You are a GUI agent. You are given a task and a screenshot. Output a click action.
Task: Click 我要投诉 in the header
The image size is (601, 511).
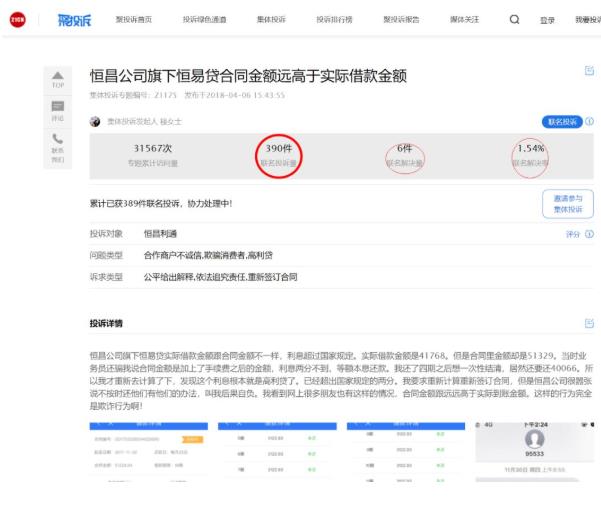[588, 20]
